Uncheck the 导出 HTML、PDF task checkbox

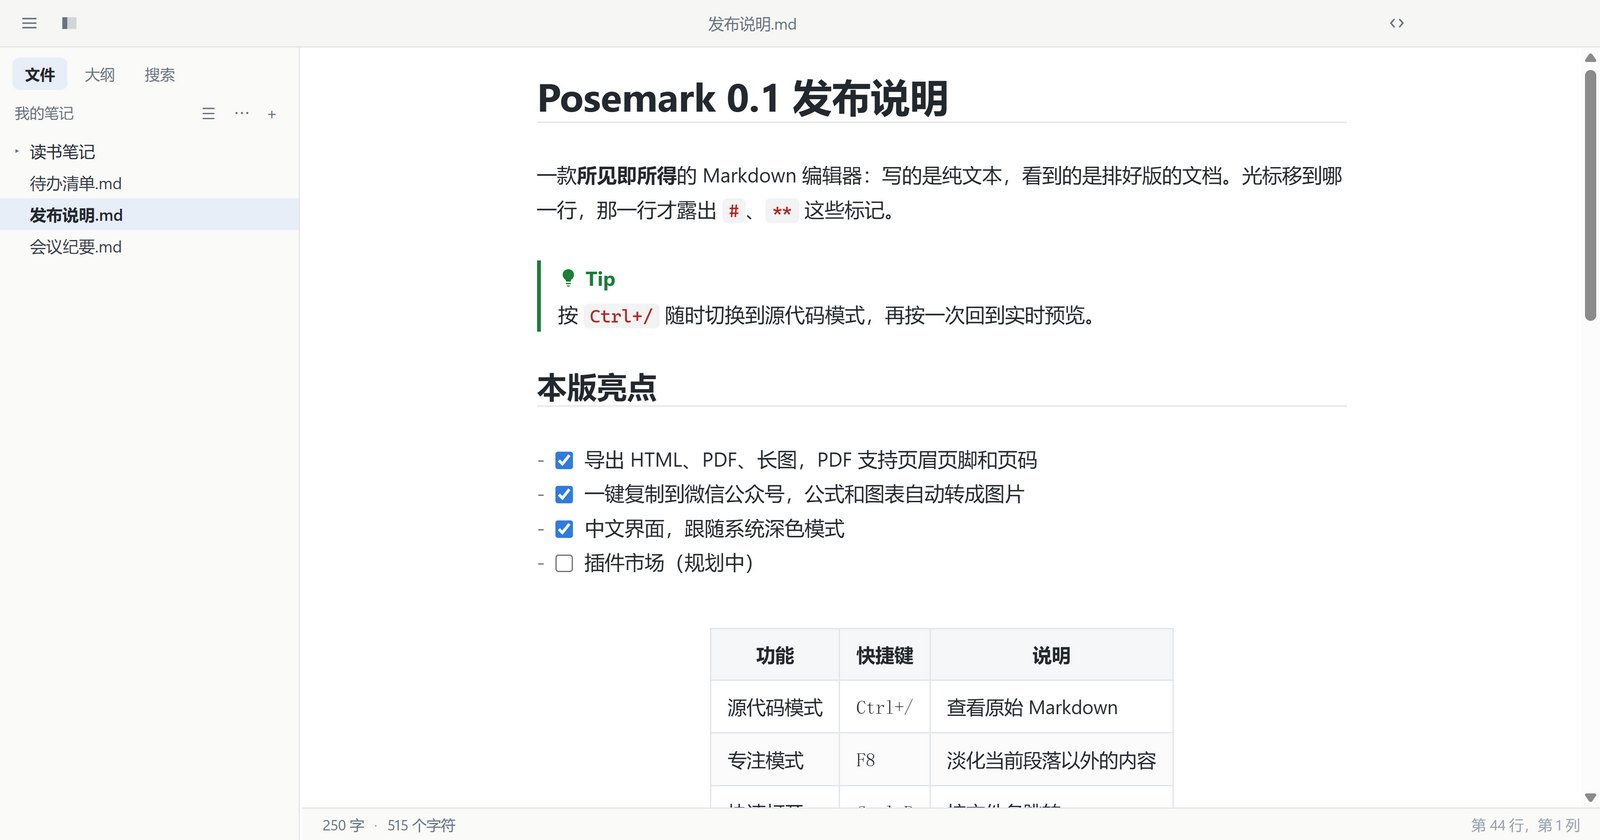tap(564, 460)
